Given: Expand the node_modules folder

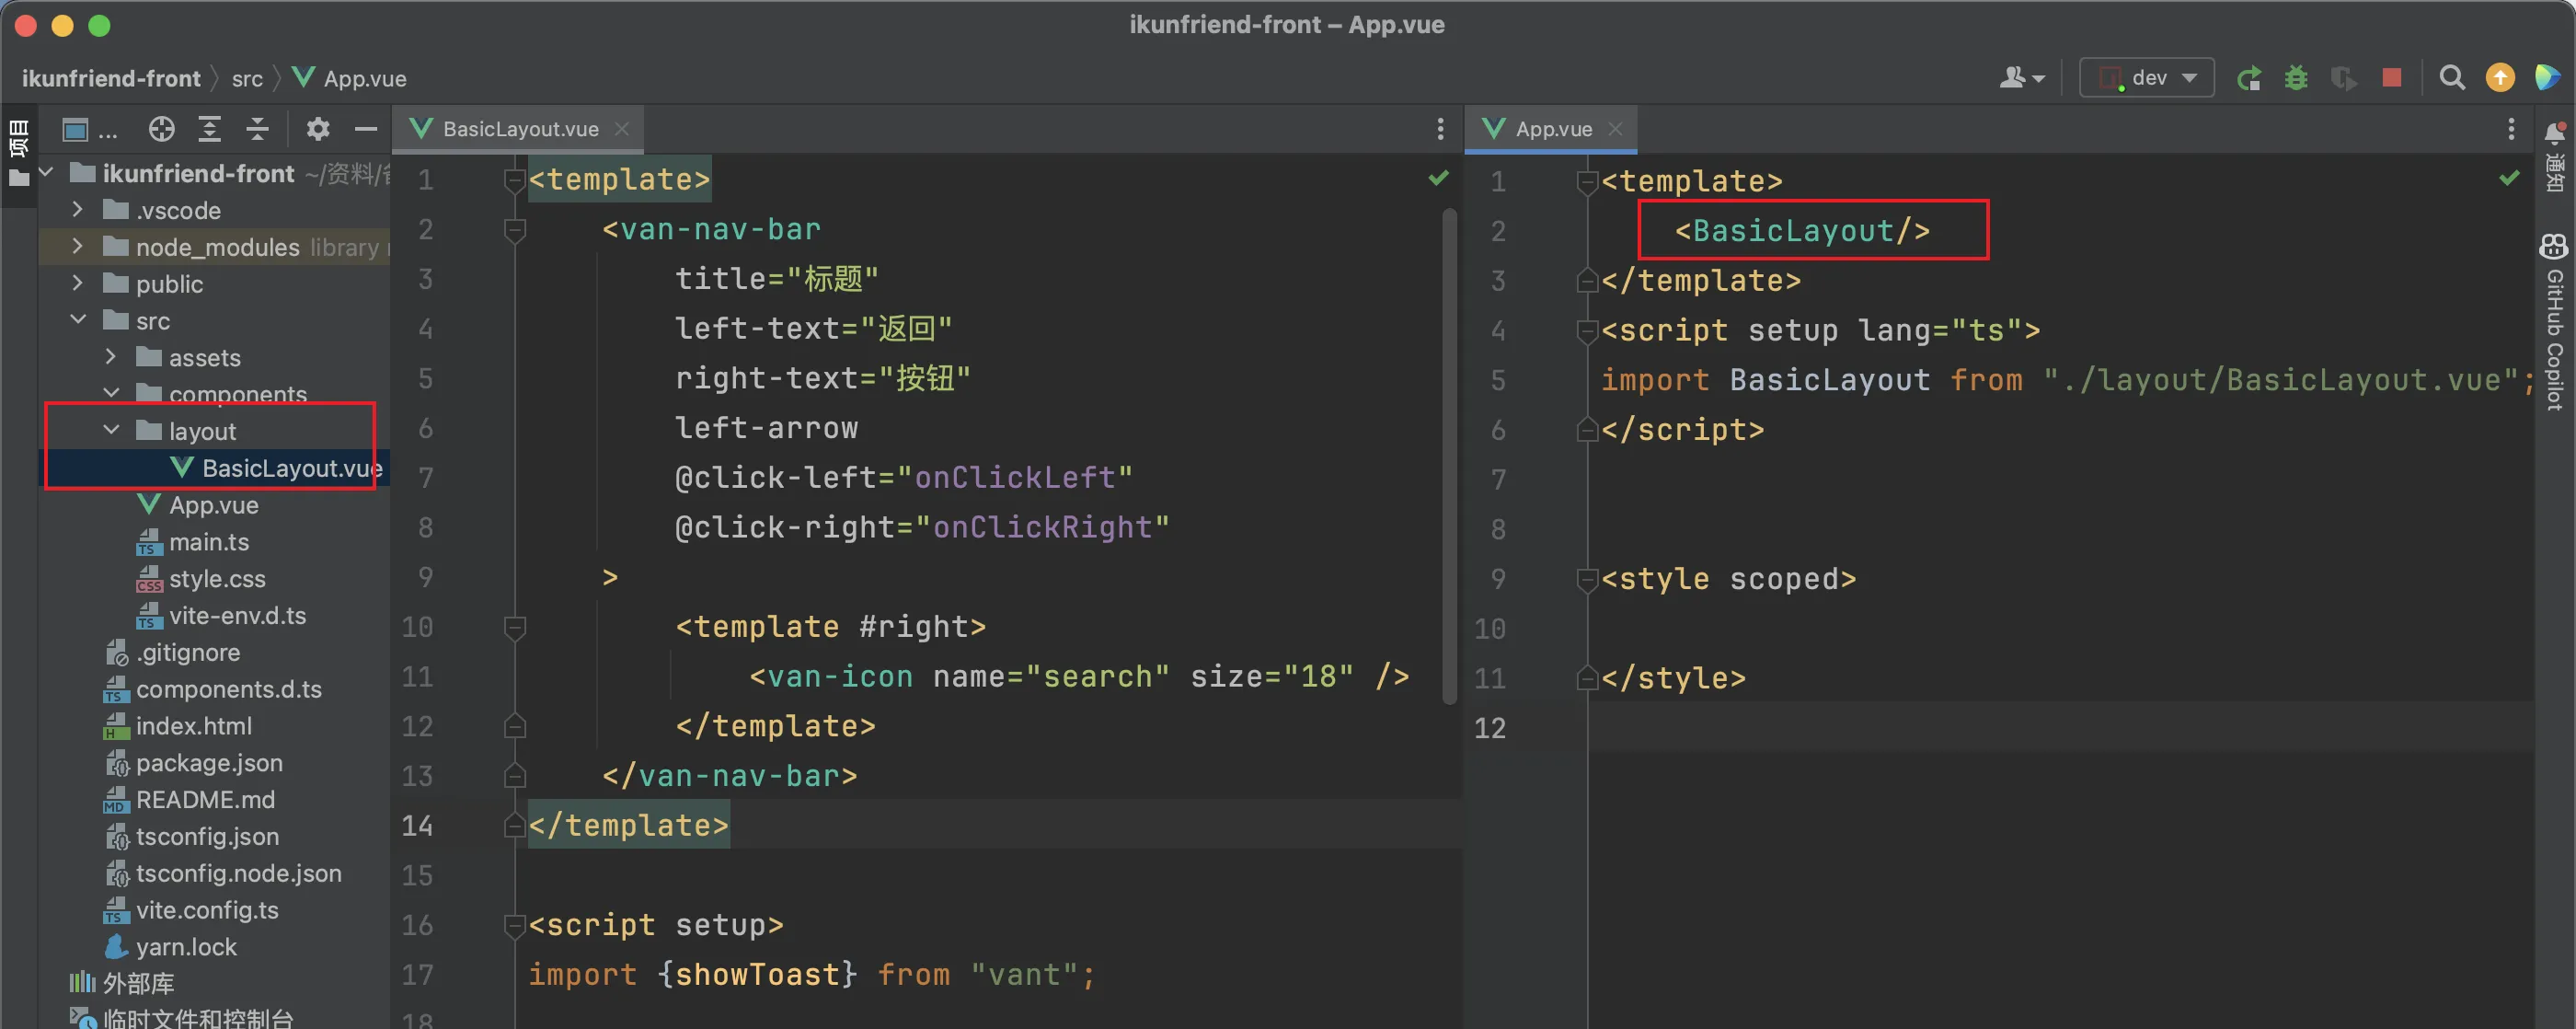Looking at the screenshot, I should (78, 246).
